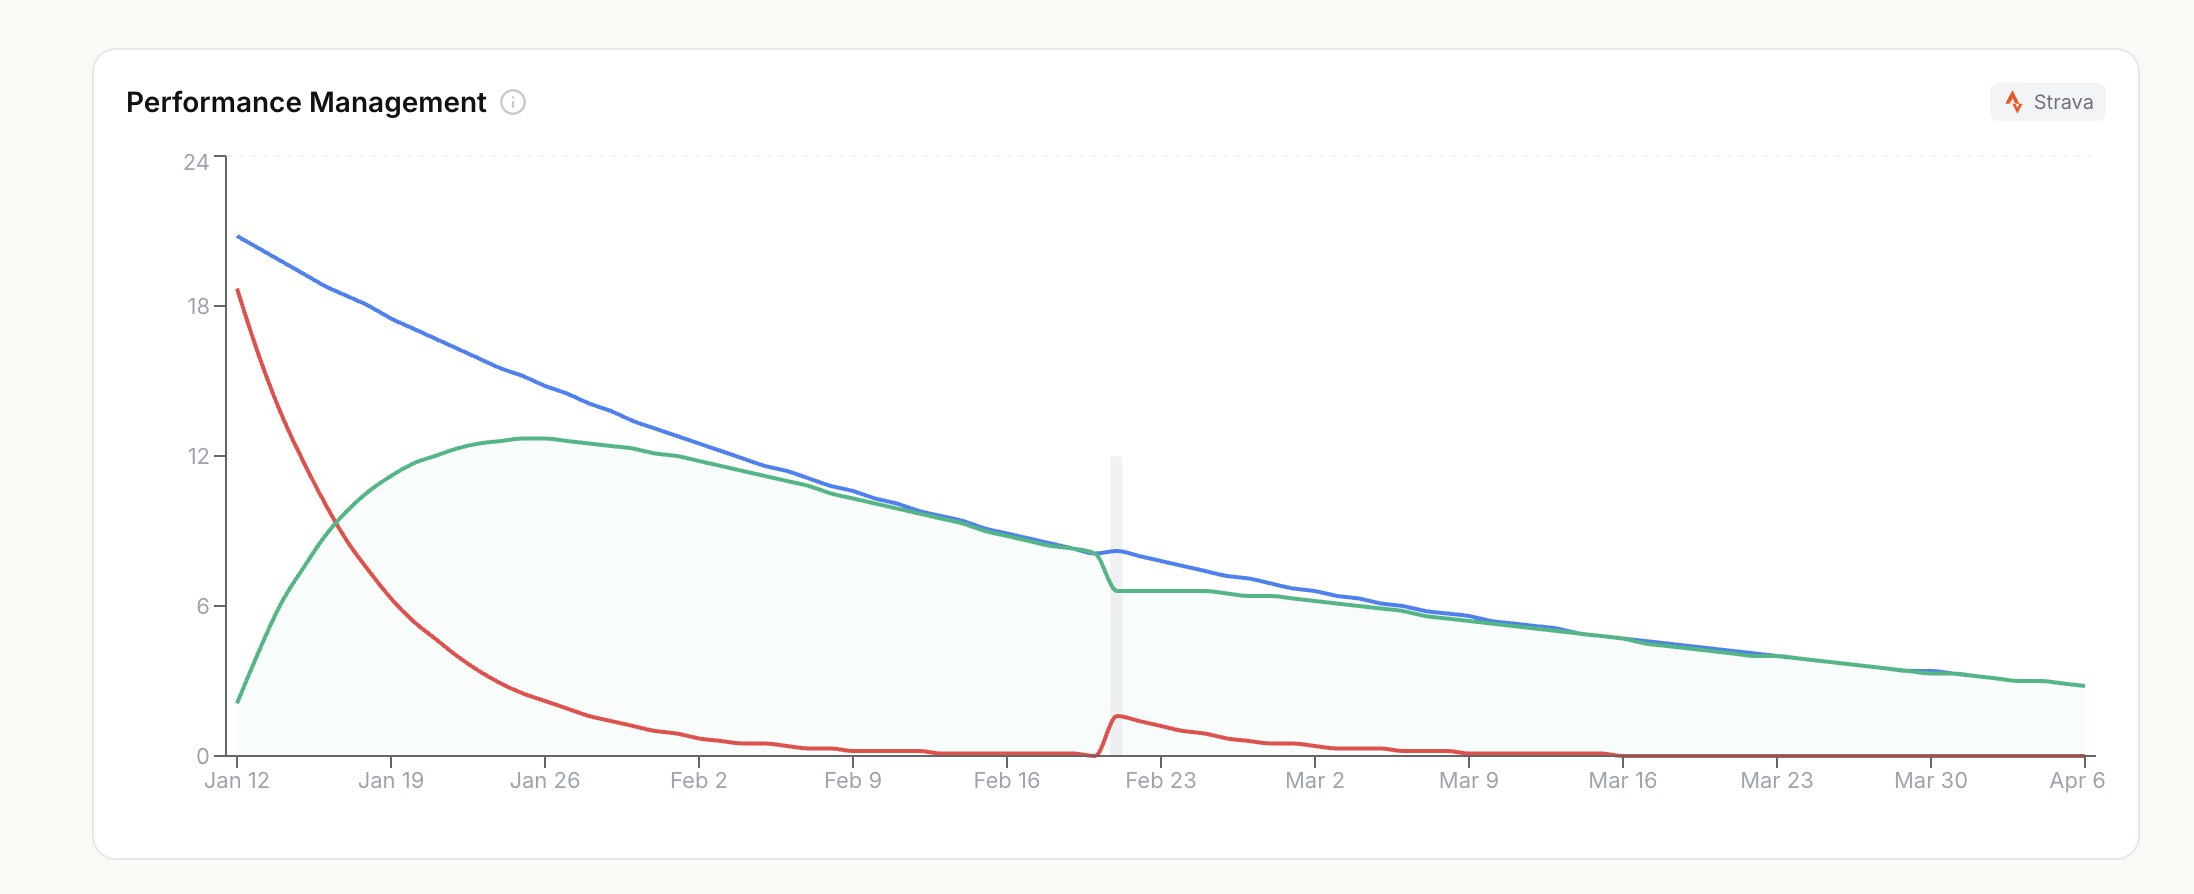Click the Feb 9 date label

click(853, 781)
